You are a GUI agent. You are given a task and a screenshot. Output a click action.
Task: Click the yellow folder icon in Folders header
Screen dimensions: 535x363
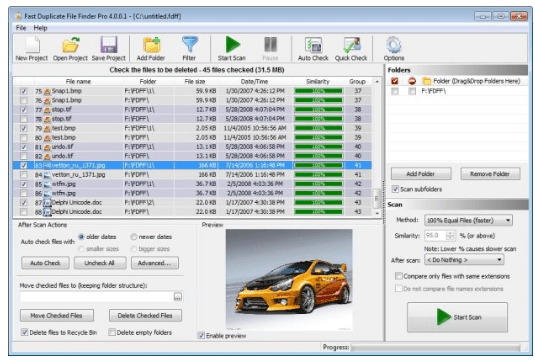pyautogui.click(x=426, y=81)
